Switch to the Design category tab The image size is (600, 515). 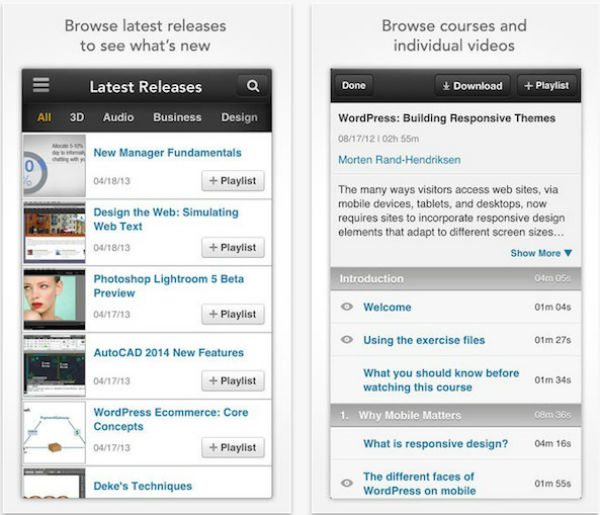click(x=239, y=117)
